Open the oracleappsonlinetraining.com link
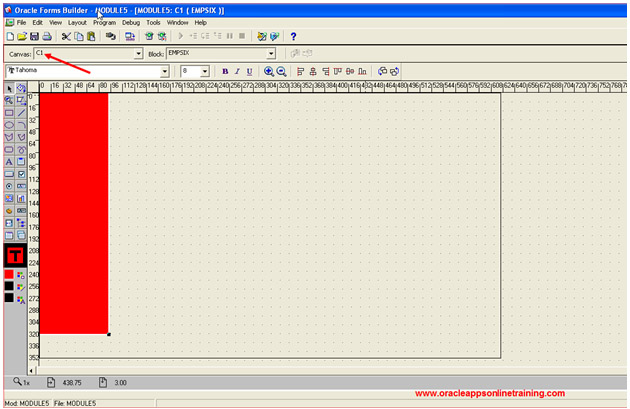The height and width of the screenshot is (409, 630). pos(489,394)
